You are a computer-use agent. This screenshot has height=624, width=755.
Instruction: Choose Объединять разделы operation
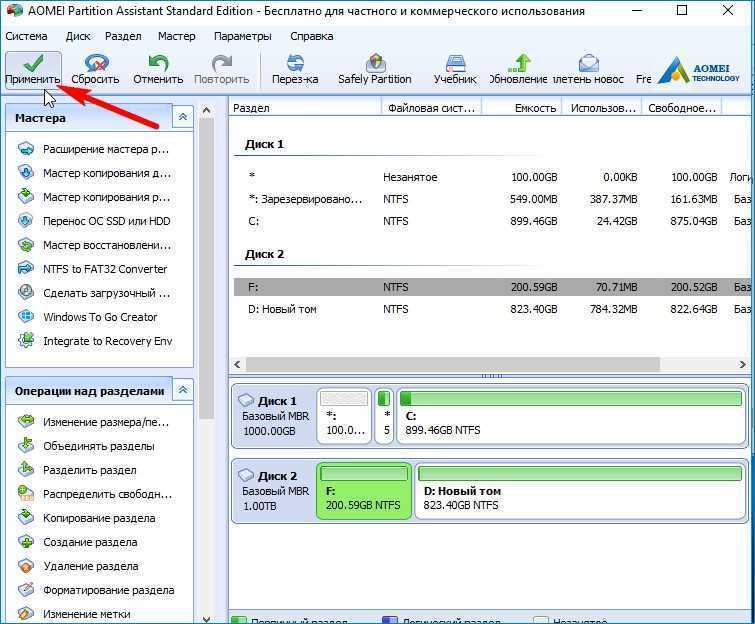click(86, 446)
